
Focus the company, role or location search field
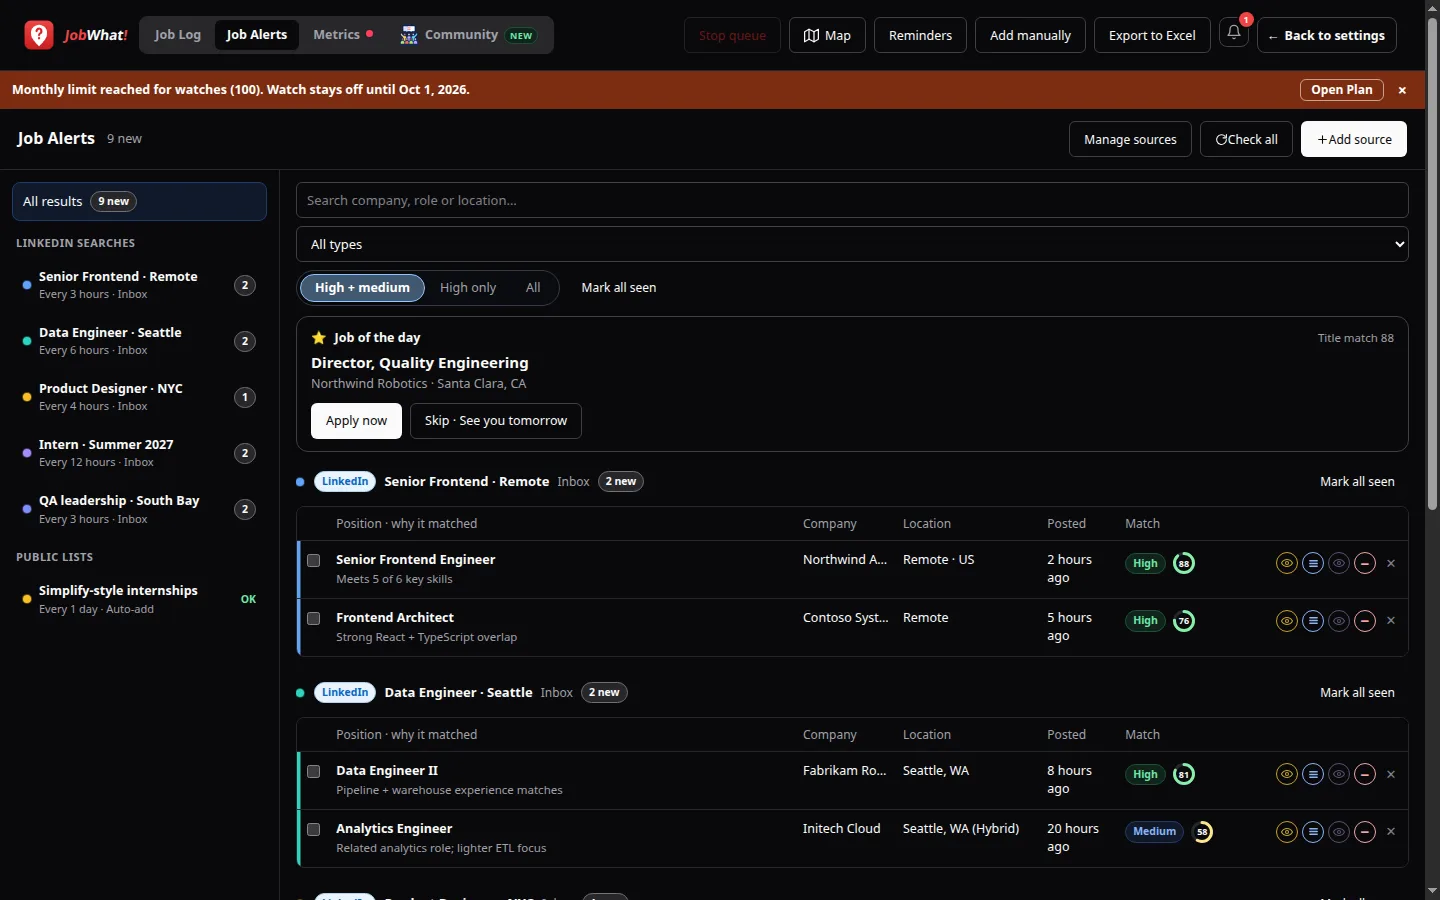click(852, 200)
